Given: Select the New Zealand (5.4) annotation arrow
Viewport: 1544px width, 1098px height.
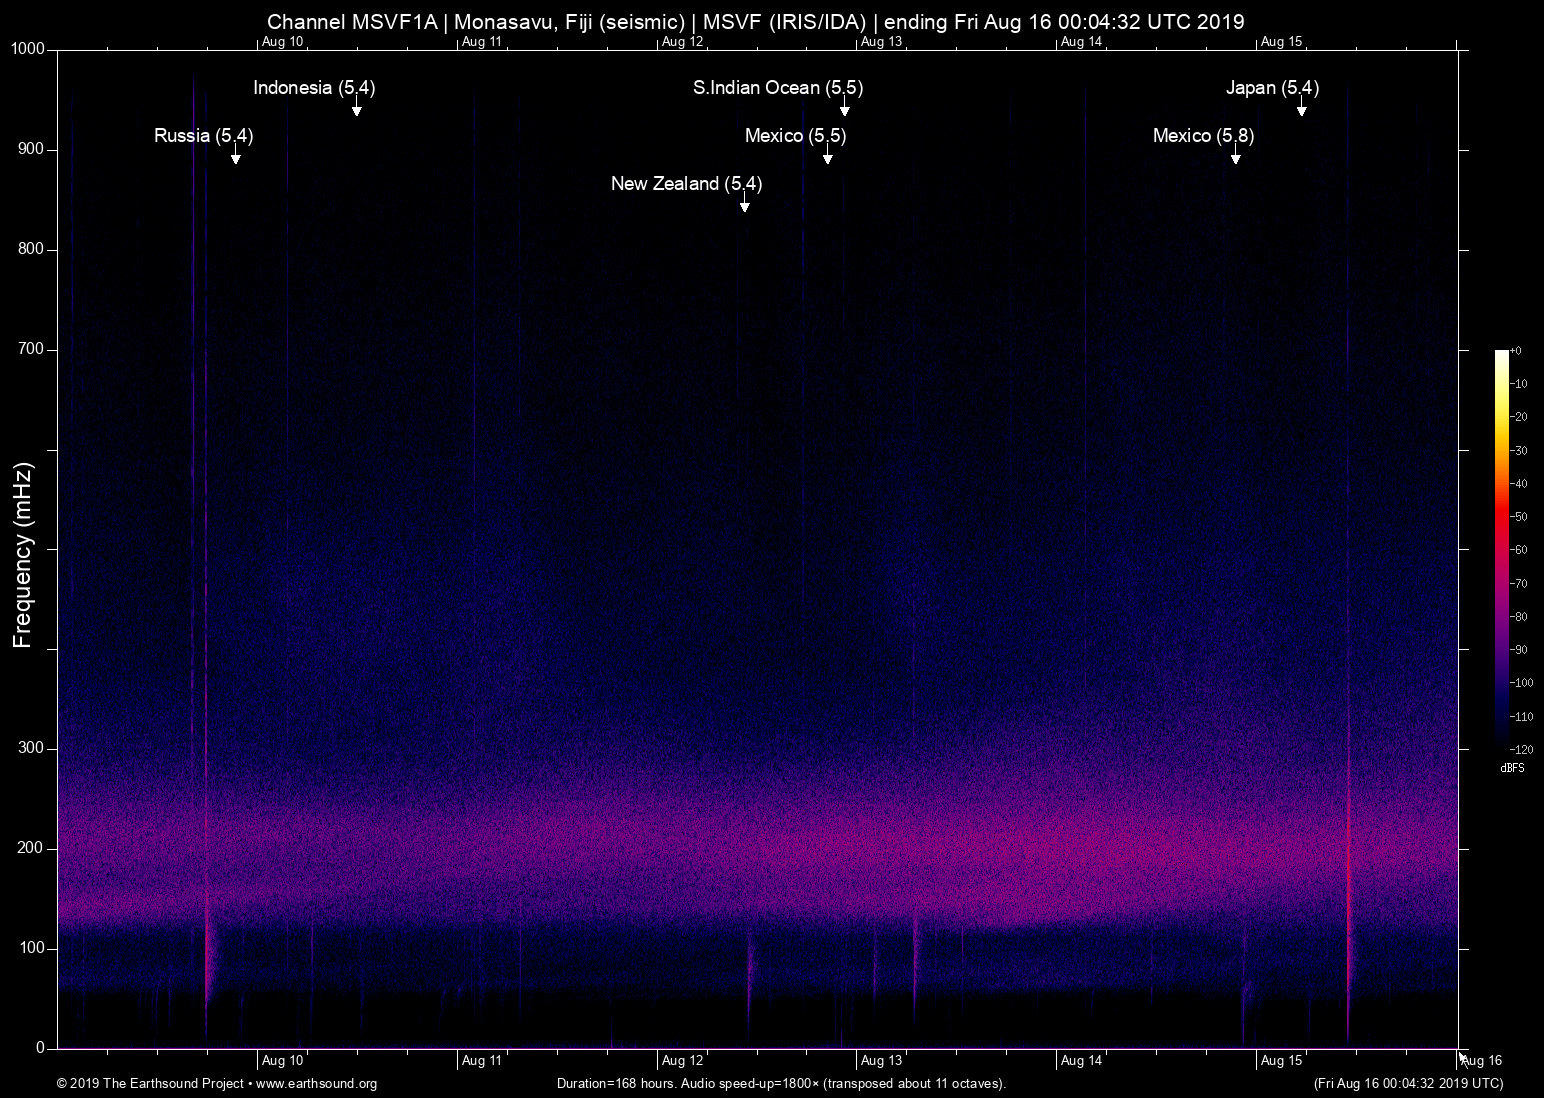Looking at the screenshot, I should (743, 203).
